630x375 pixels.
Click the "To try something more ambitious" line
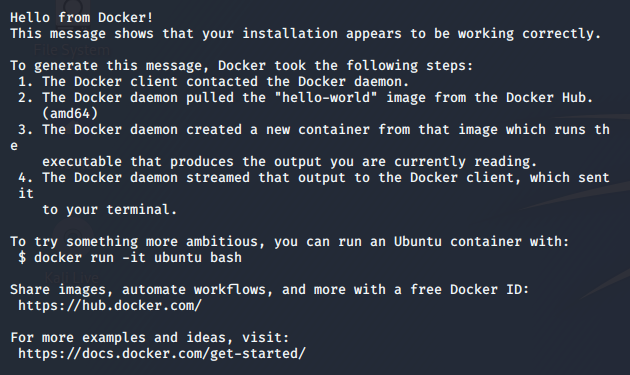click(290, 242)
